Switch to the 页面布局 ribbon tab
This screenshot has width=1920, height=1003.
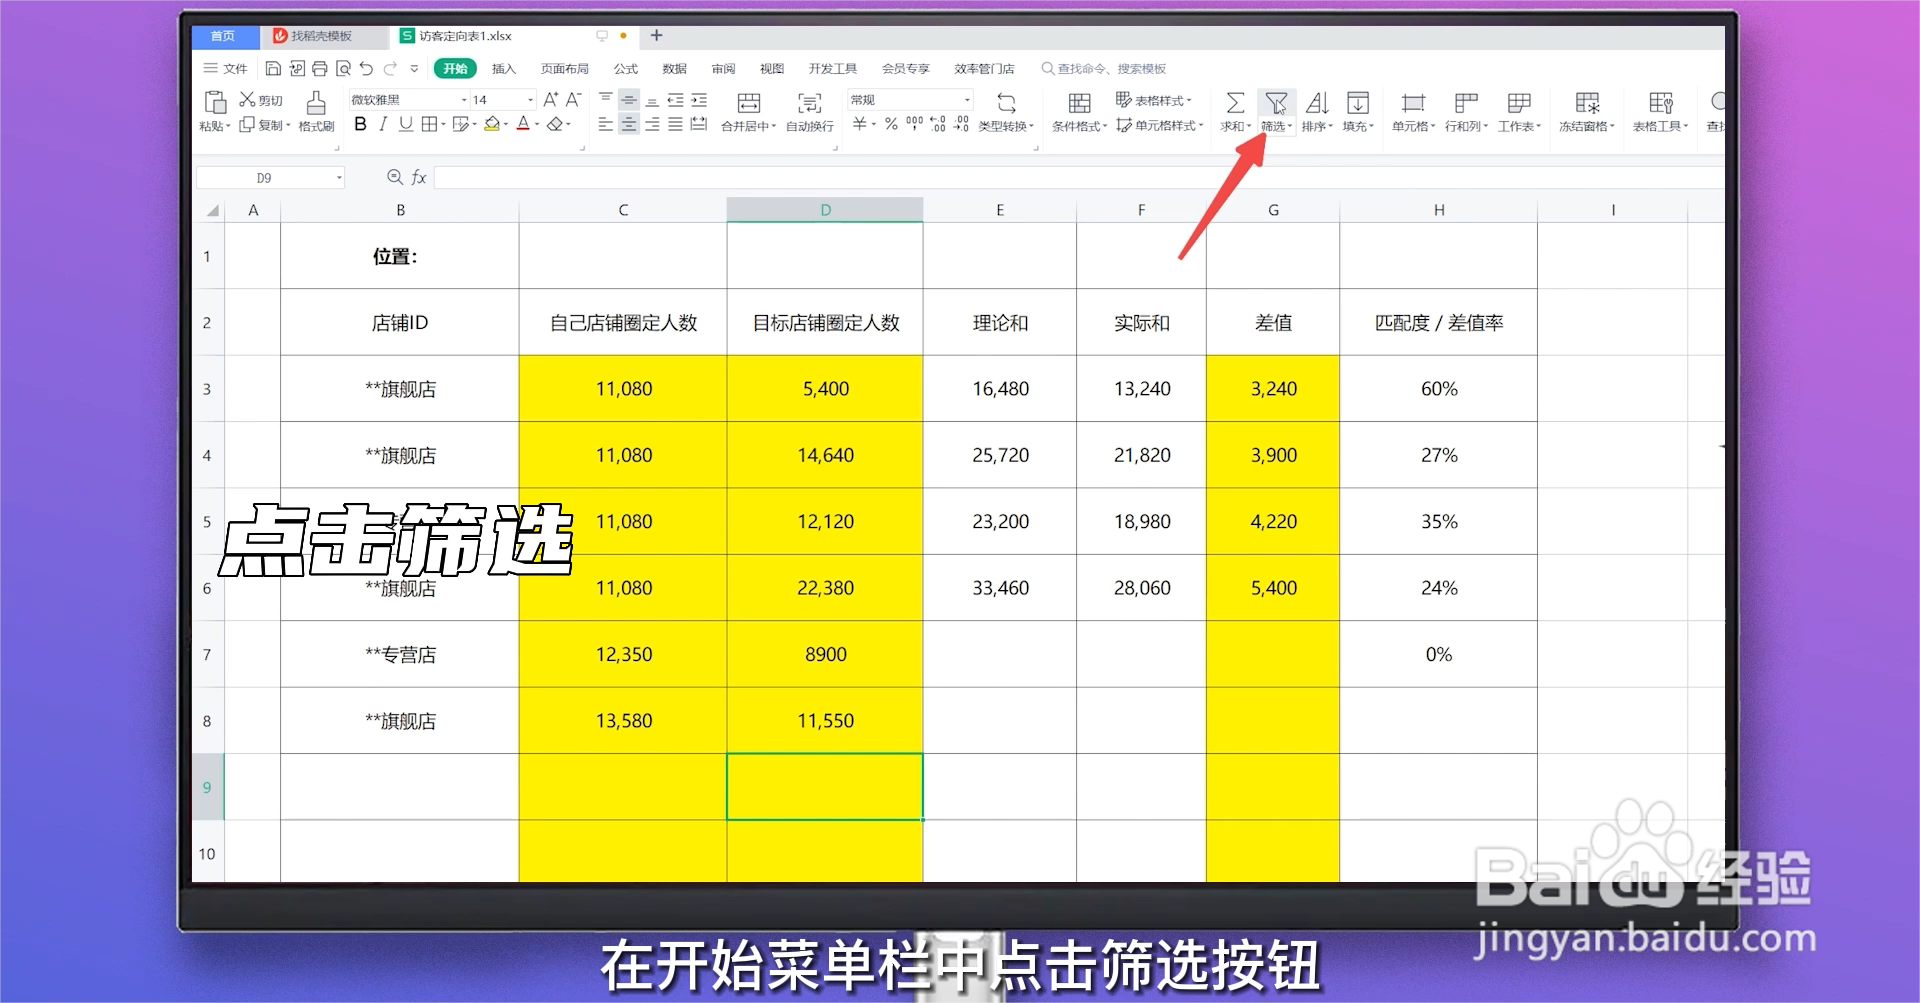click(565, 68)
